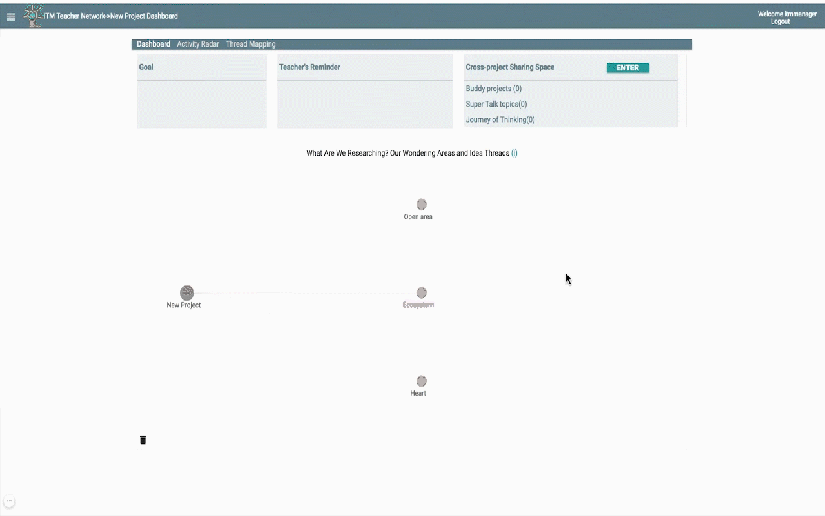Open the Thread Mapping tab
Screen dimensions: 825x516
tap(251, 45)
